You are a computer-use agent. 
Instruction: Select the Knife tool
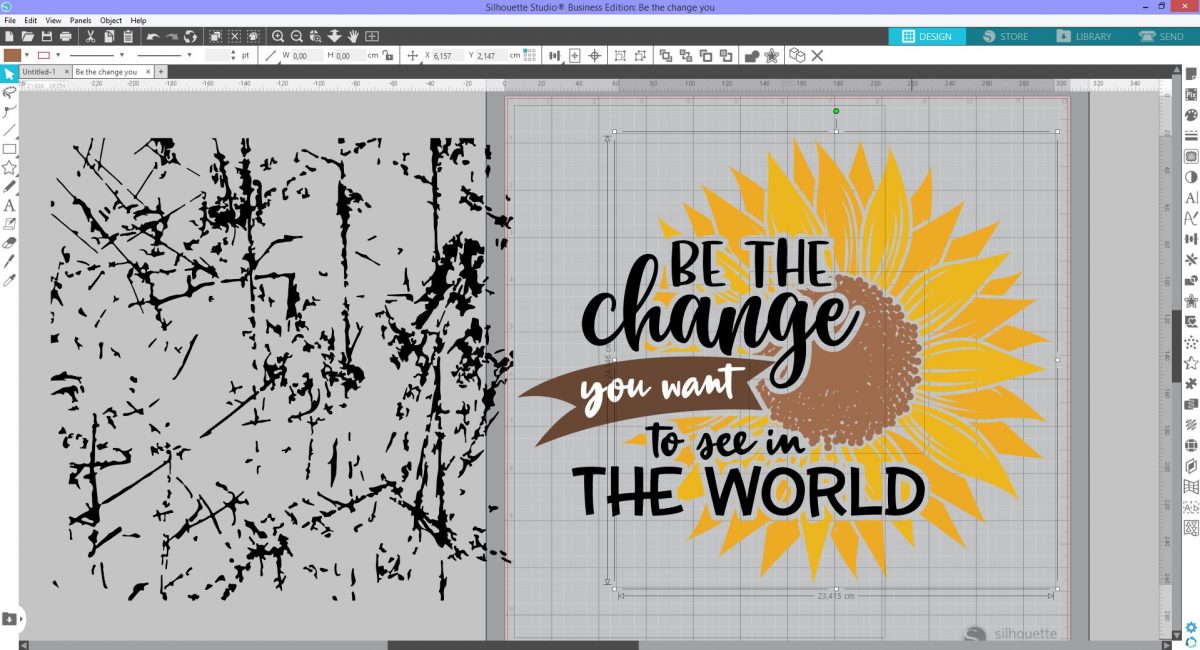tap(7, 261)
